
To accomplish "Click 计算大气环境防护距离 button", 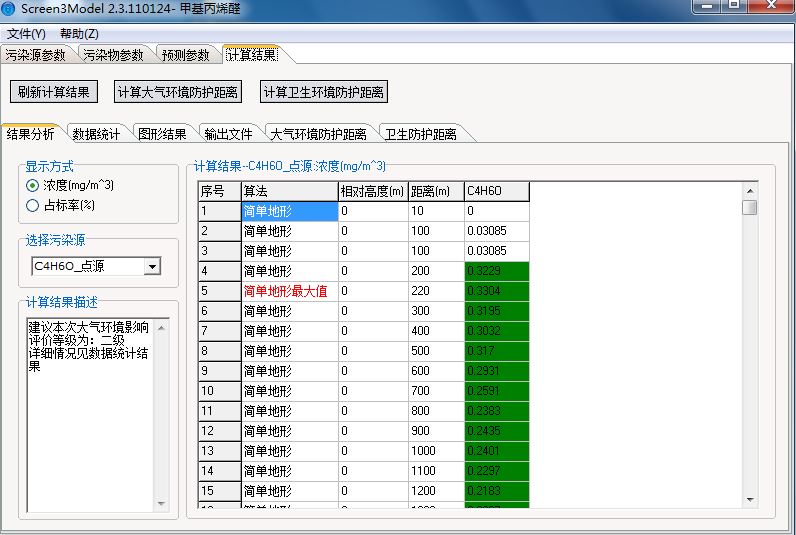I will tap(178, 92).
